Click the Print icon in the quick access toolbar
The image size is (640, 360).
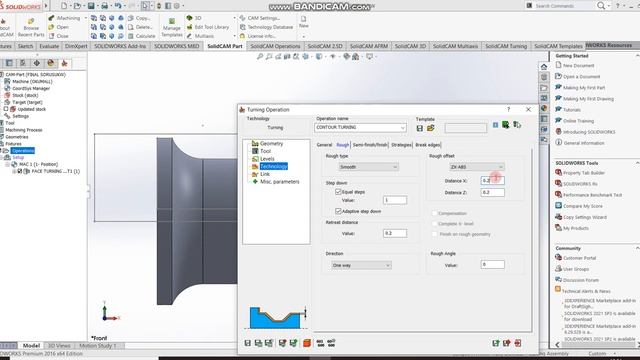point(104,6)
